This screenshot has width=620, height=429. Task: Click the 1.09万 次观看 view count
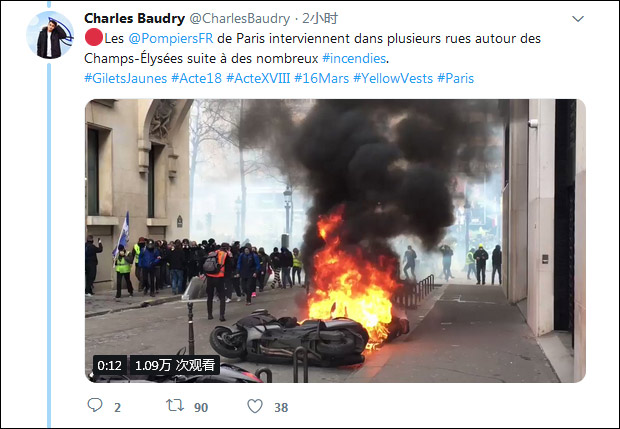pos(175,365)
